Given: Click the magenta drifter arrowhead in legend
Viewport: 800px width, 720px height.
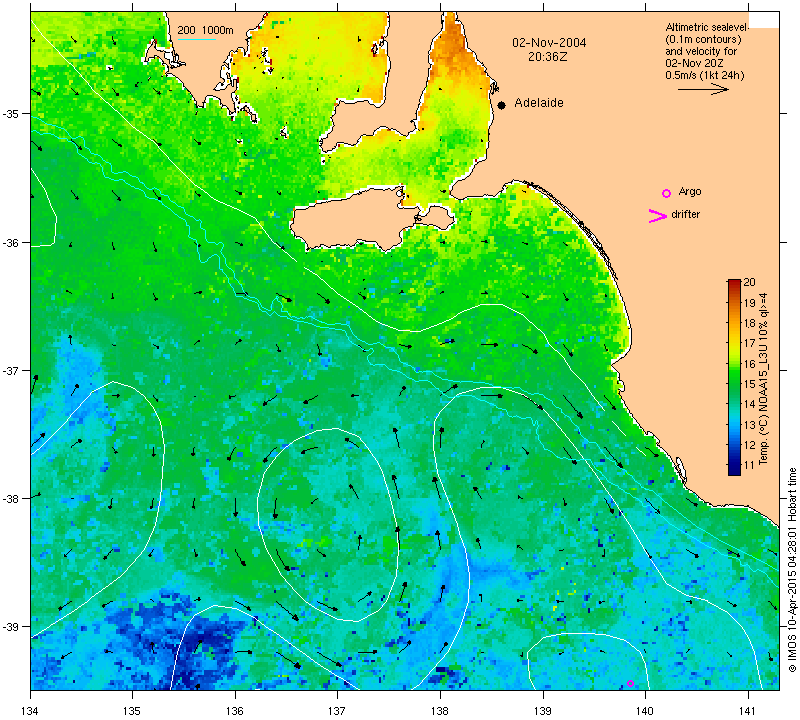Looking at the screenshot, I should (x=657, y=216).
